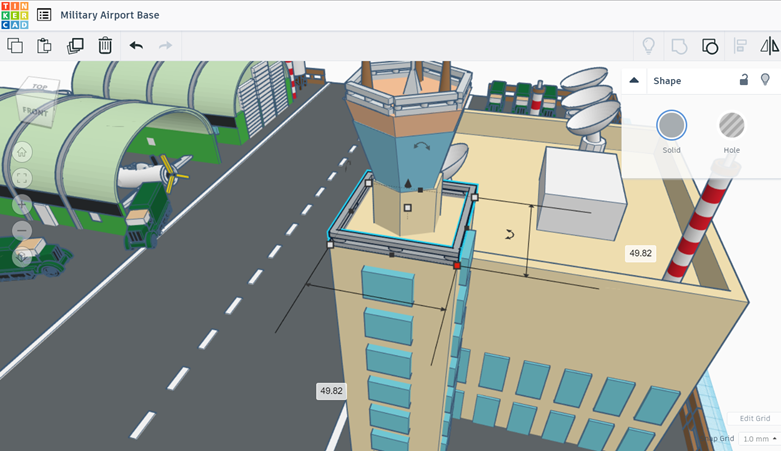This screenshot has width=781, height=451.
Task: Click the red corner resize handle
Action: coord(457,266)
